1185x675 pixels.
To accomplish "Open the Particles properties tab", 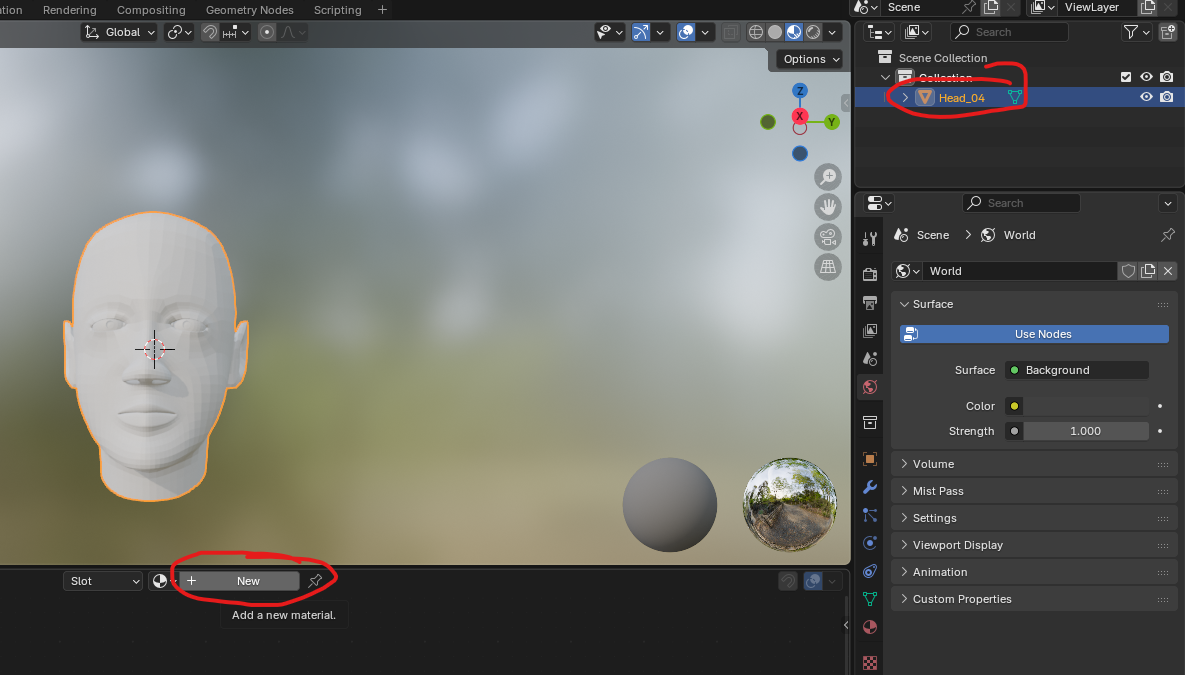I will click(x=870, y=515).
